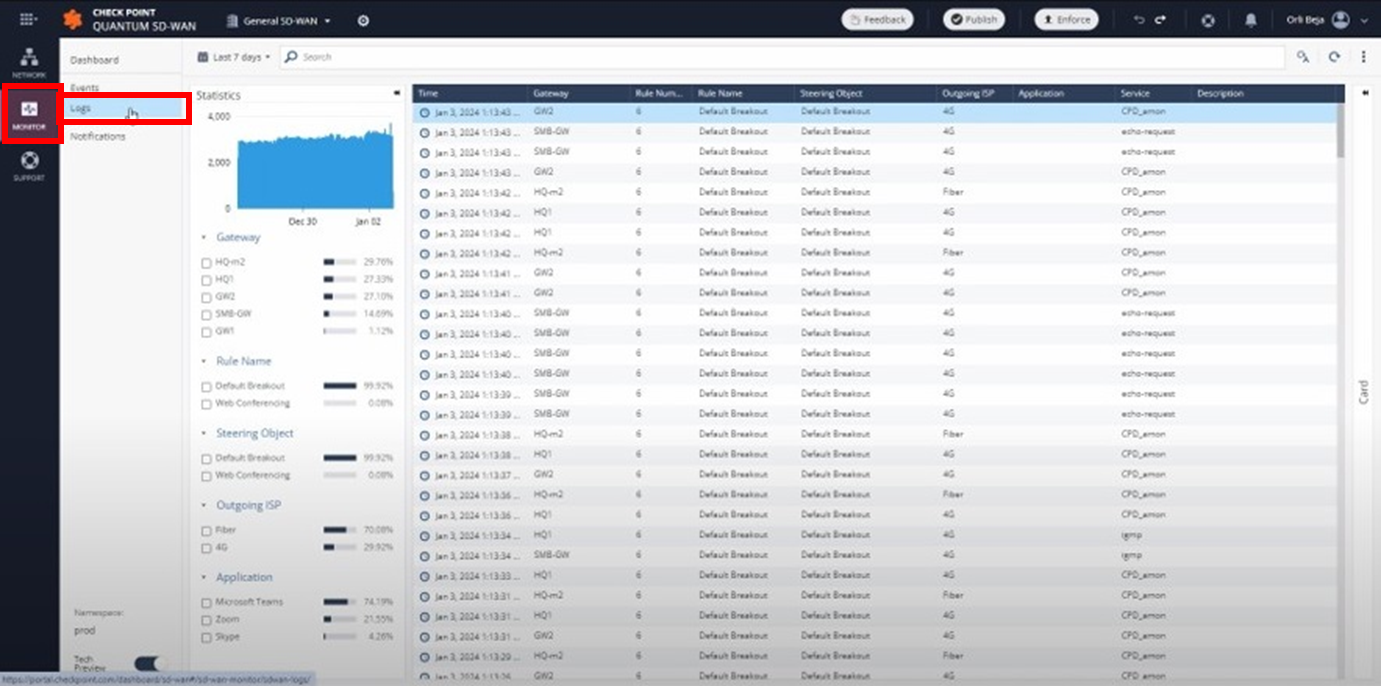Open the Last 7 days time range dropdown
Screen dimensions: 1381x686
point(234,57)
